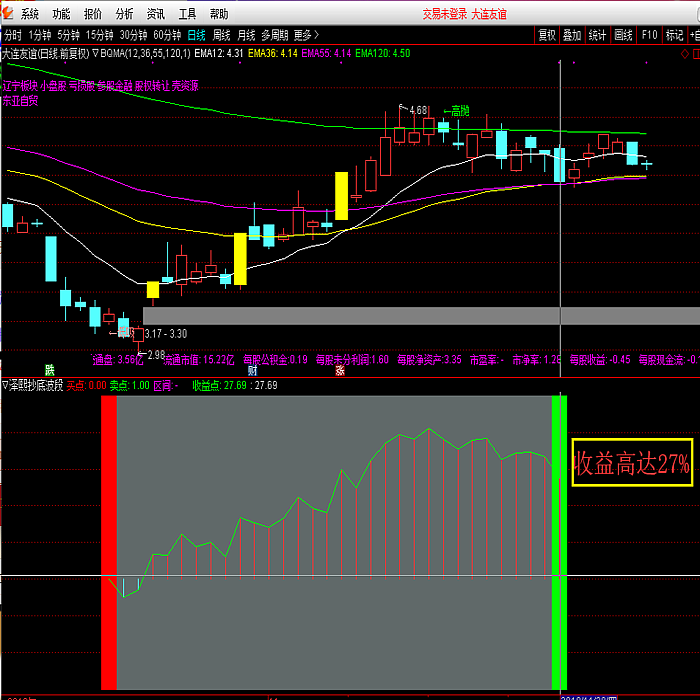Expand the 更多 period options
Screen dimensions: 700x700
coord(306,35)
